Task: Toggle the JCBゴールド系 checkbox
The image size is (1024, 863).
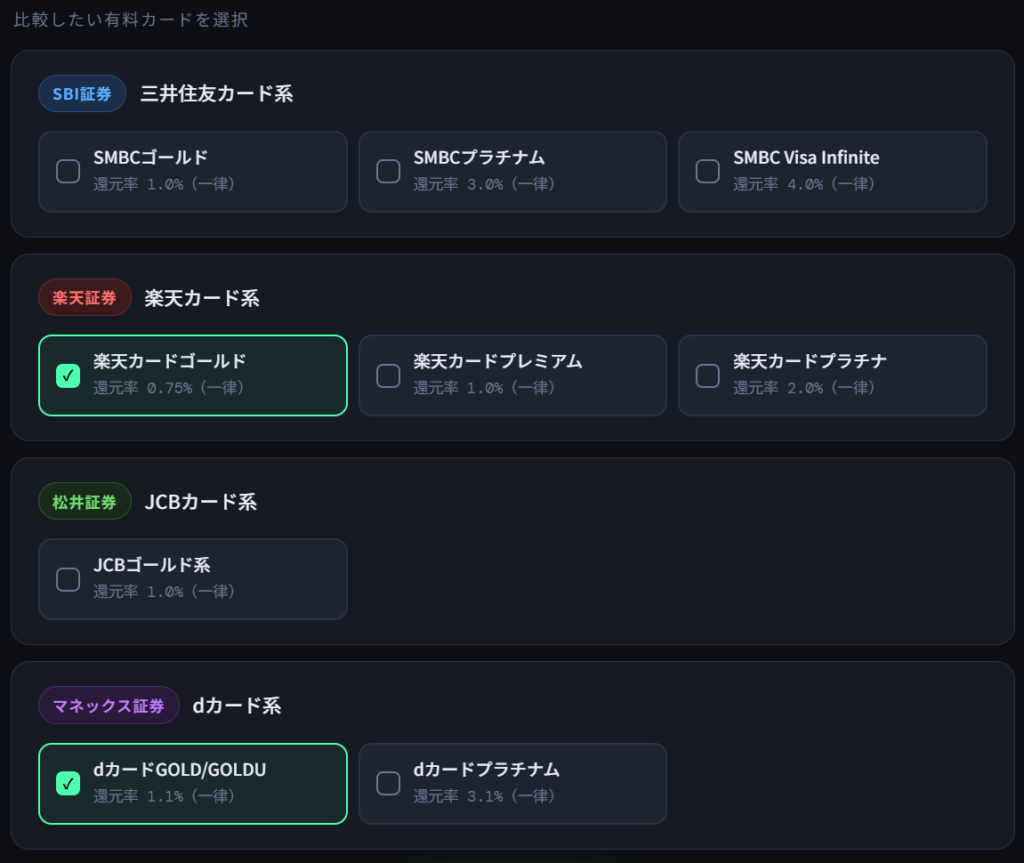Action: point(68,579)
